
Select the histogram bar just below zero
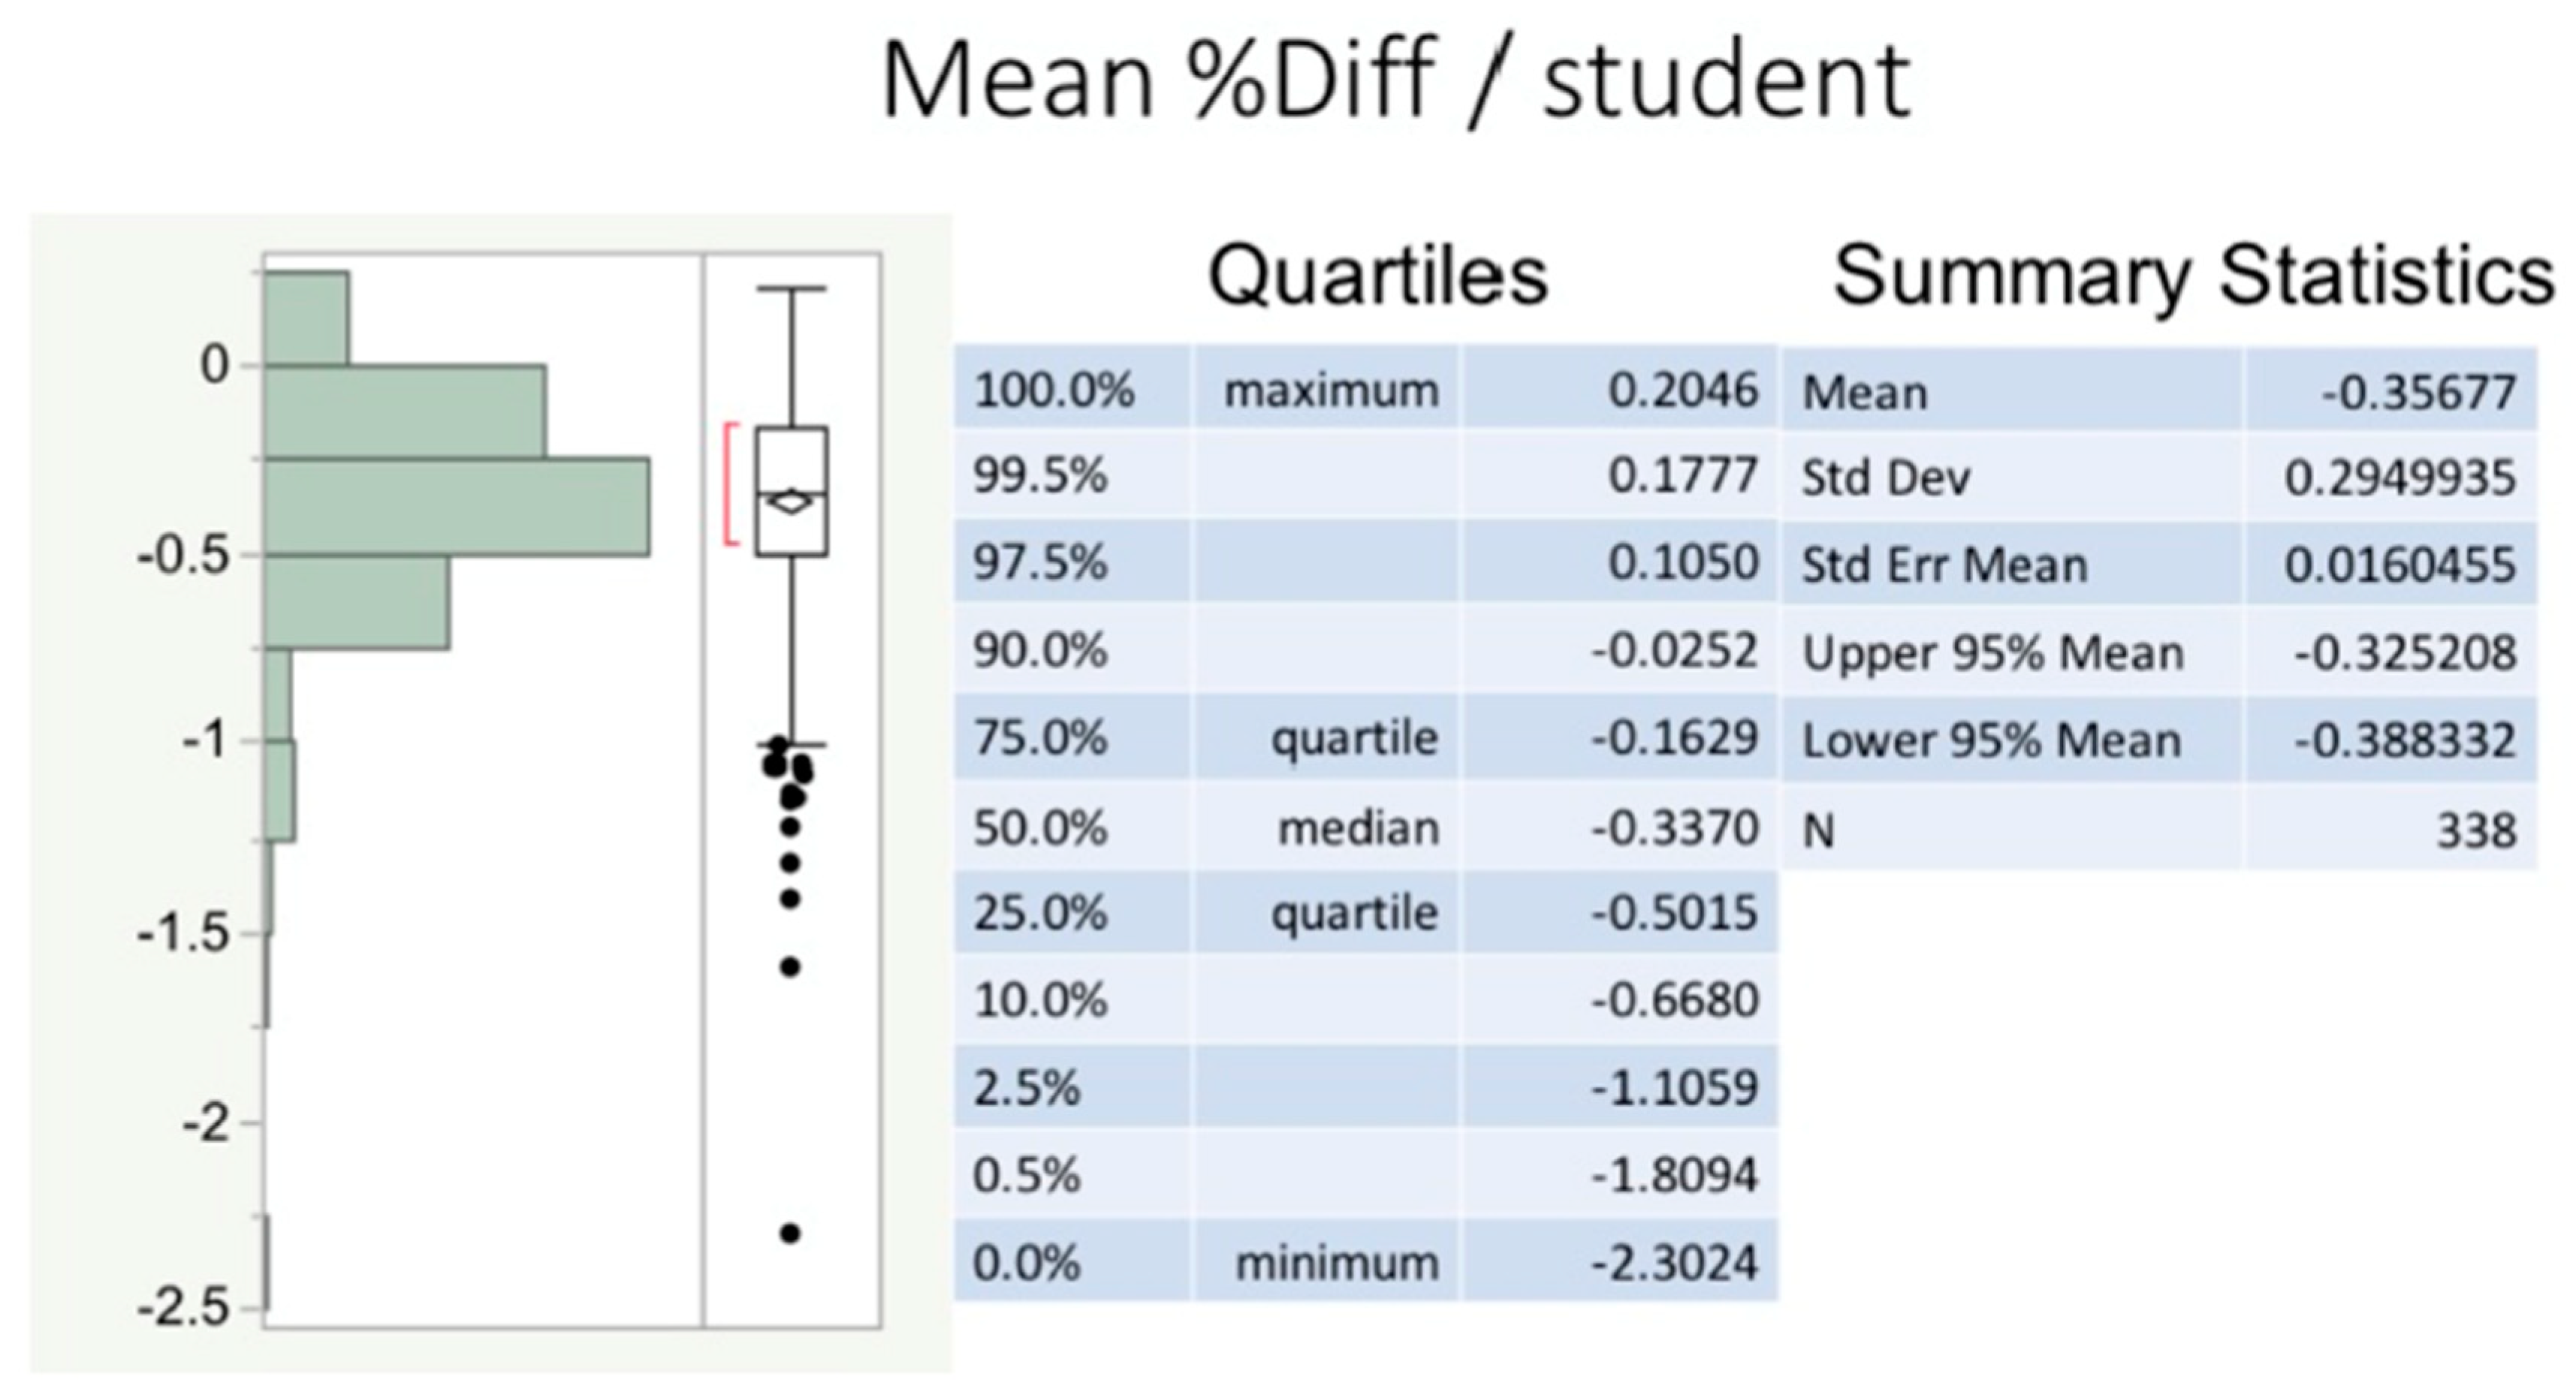404,412
